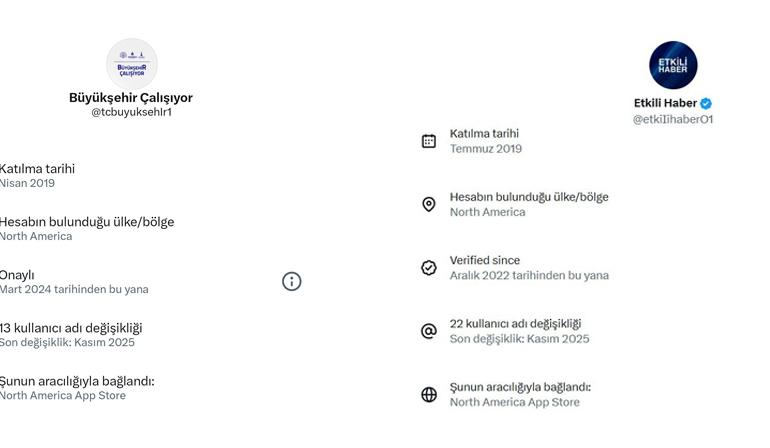Click Onaylı Mart 2024 verification entry
The height and width of the screenshot is (448, 770).
tap(74, 282)
